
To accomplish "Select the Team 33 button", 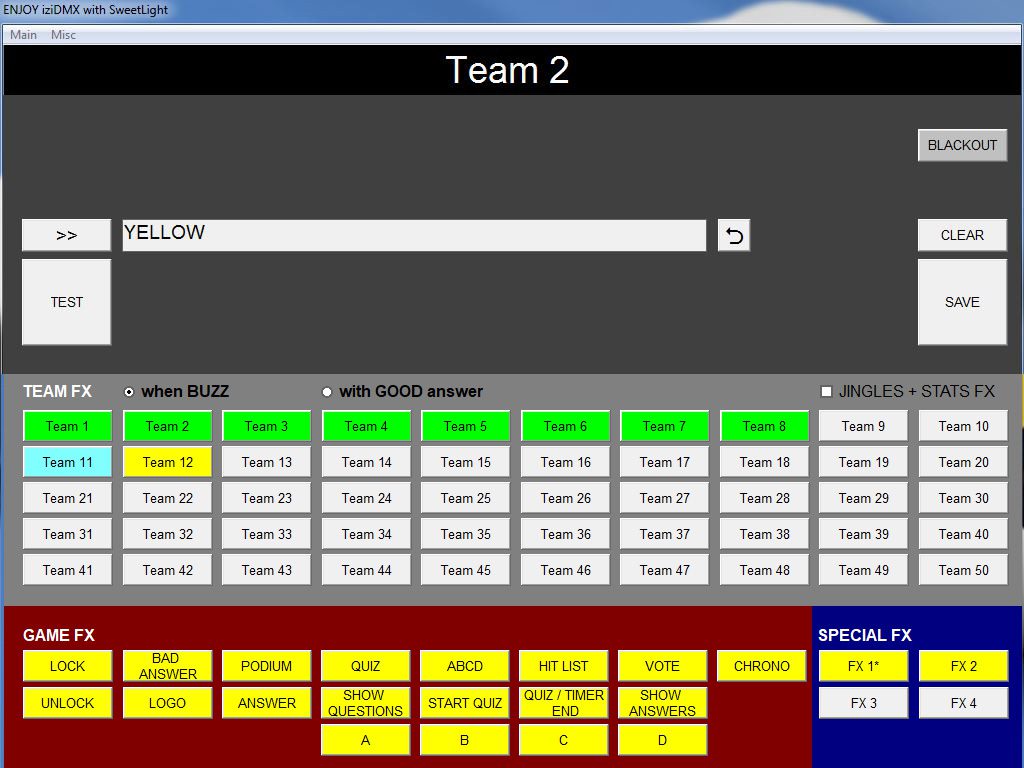I will click(266, 534).
